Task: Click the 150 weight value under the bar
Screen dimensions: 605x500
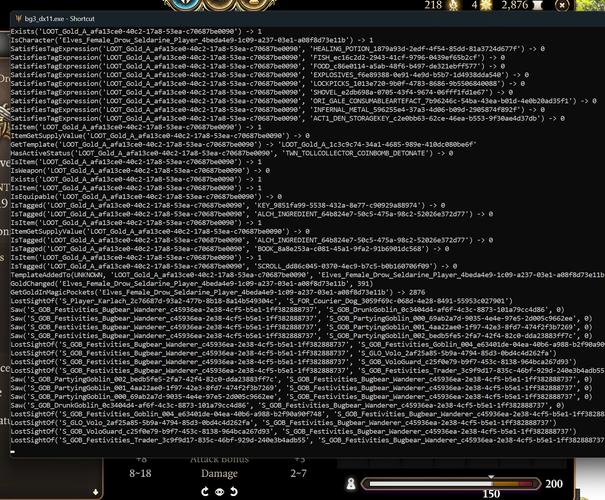Action: (x=491, y=494)
